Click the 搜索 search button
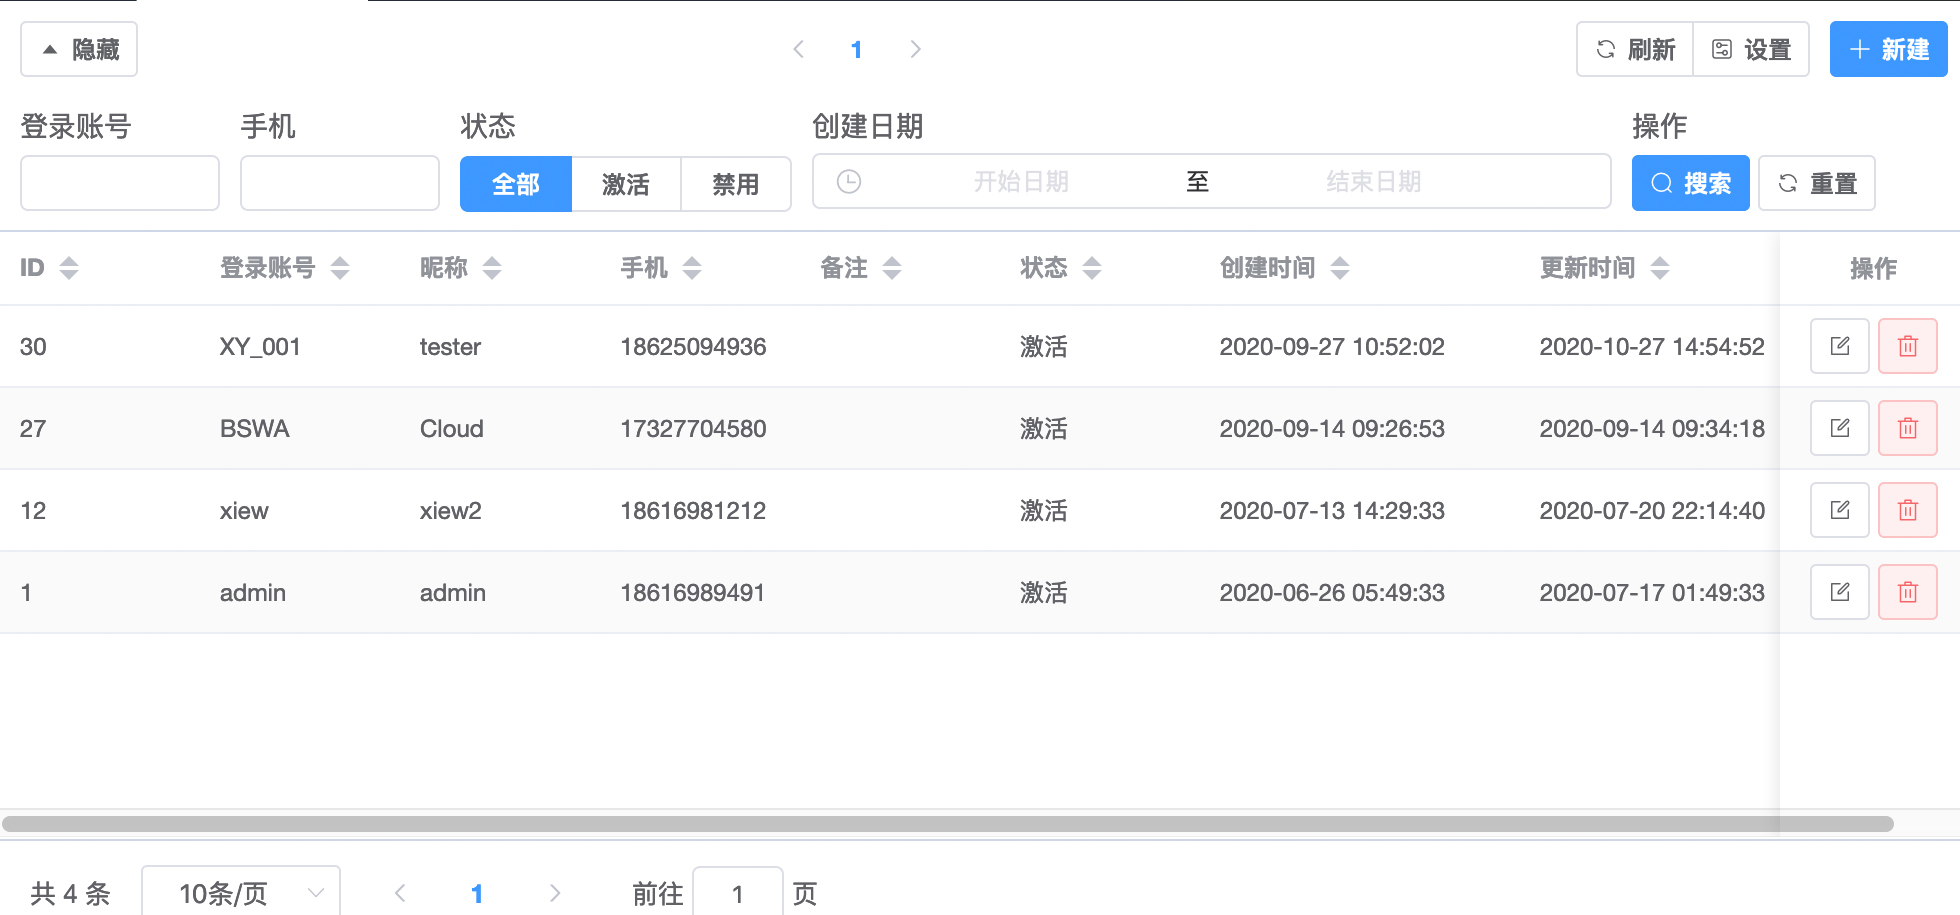1960x915 pixels. pos(1690,183)
